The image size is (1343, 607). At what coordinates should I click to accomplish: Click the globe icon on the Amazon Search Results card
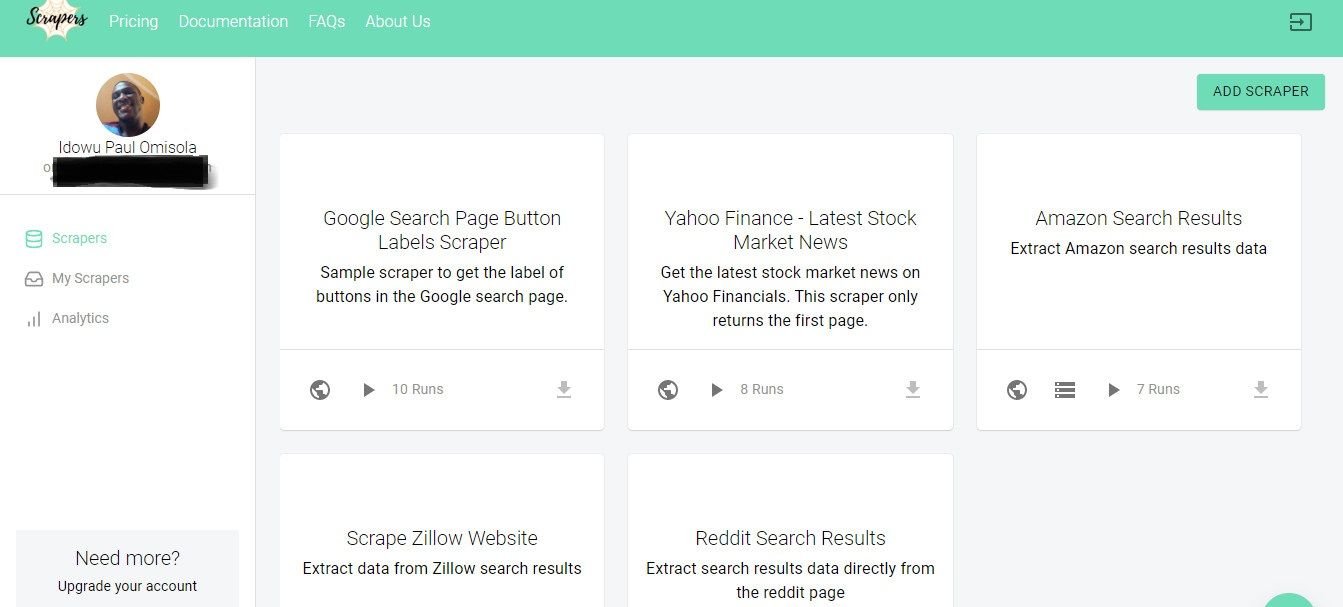point(1017,390)
